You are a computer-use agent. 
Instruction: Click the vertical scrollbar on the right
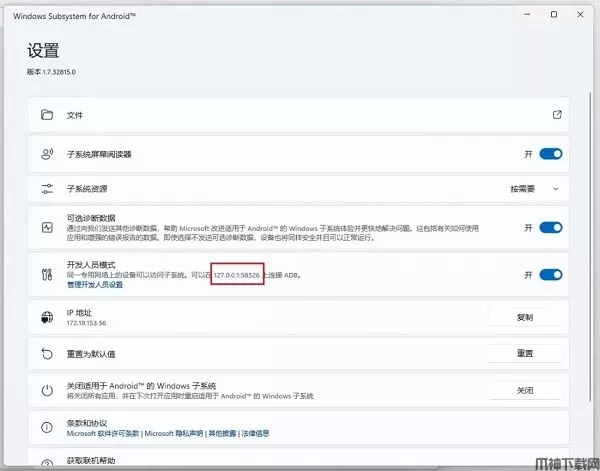click(x=590, y=245)
